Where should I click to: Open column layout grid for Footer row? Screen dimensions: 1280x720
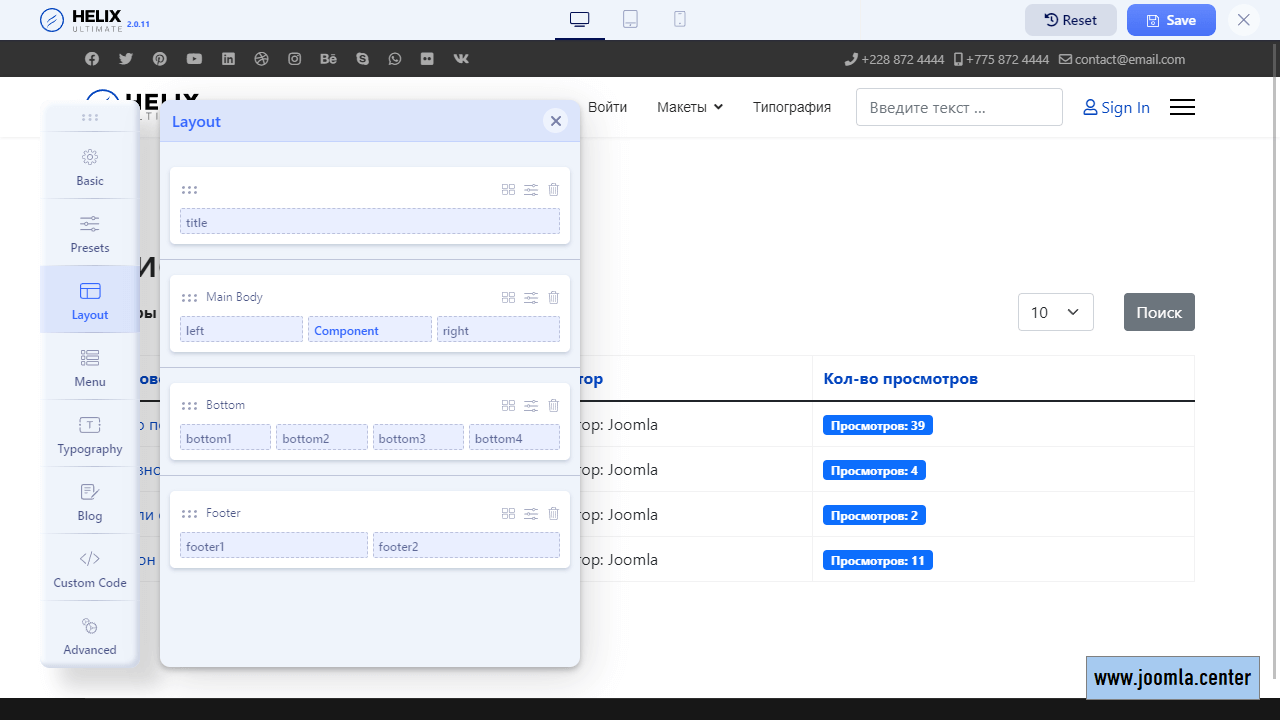tap(508, 514)
